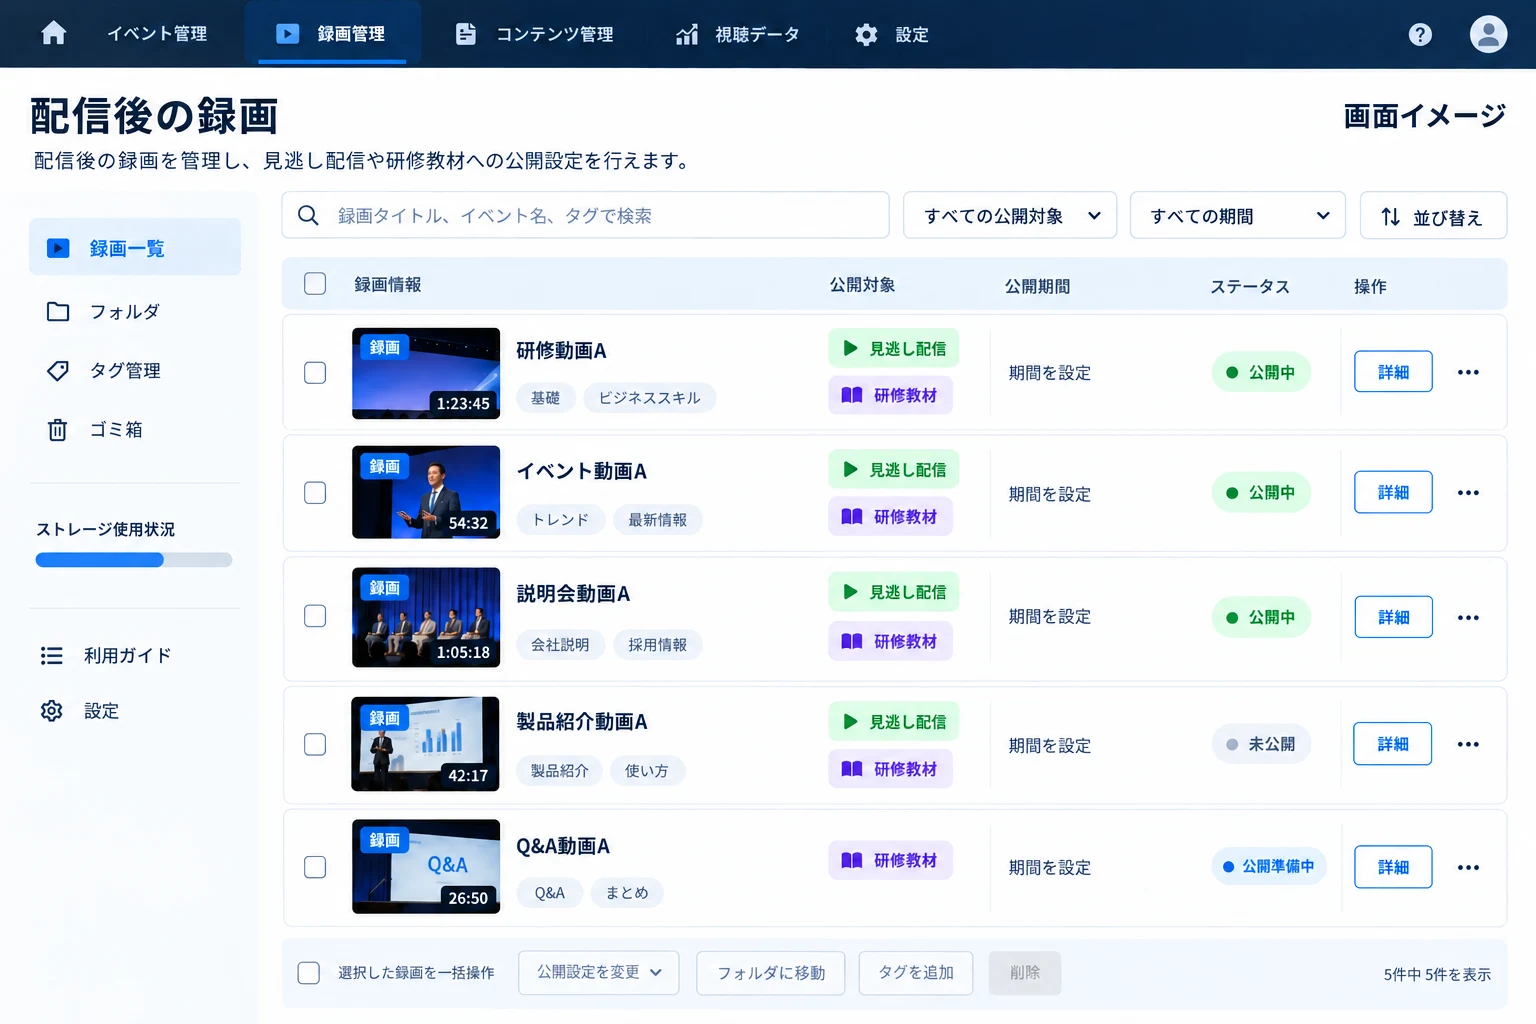Open more options for Q&A動画A
Image resolution: width=1536 pixels, height=1024 pixels.
point(1468,868)
